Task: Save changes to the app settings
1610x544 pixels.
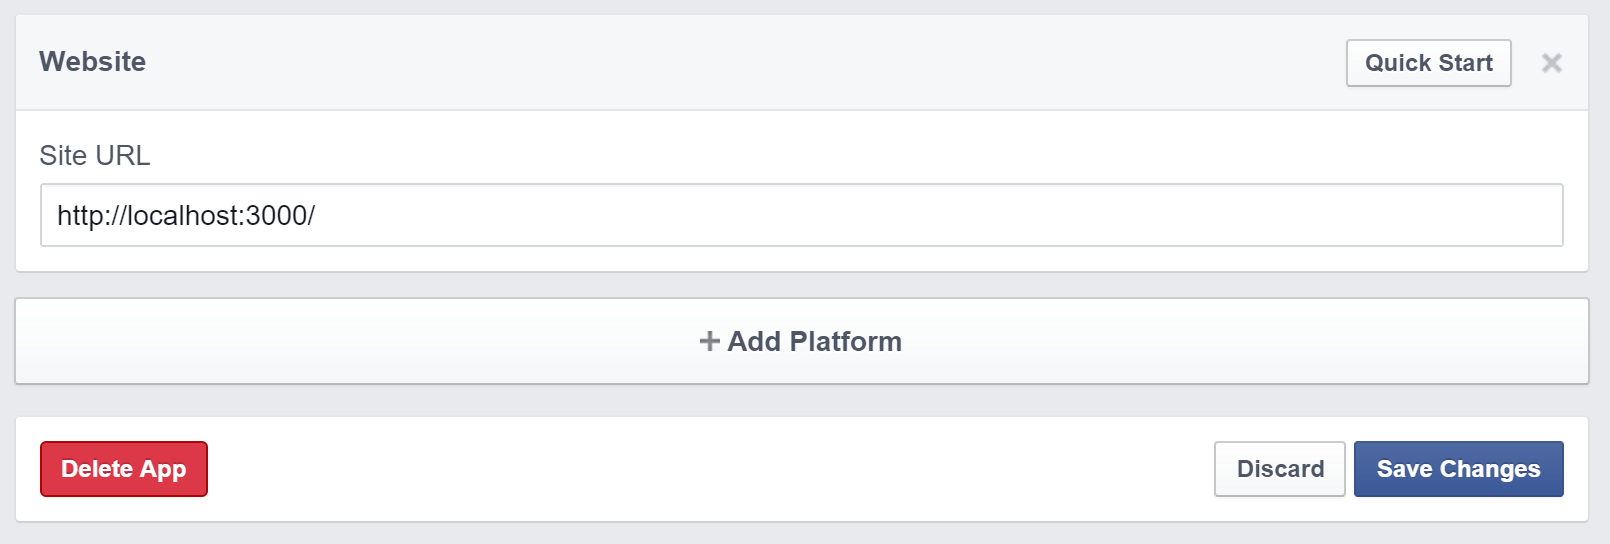Action: click(1458, 469)
